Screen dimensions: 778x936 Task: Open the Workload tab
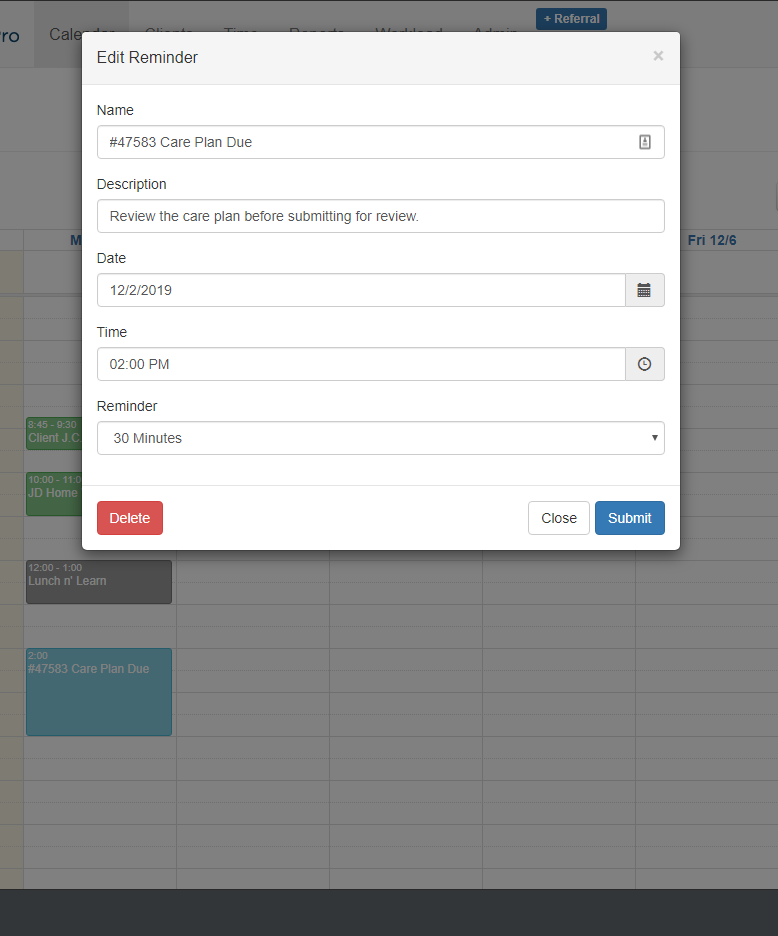click(x=409, y=32)
